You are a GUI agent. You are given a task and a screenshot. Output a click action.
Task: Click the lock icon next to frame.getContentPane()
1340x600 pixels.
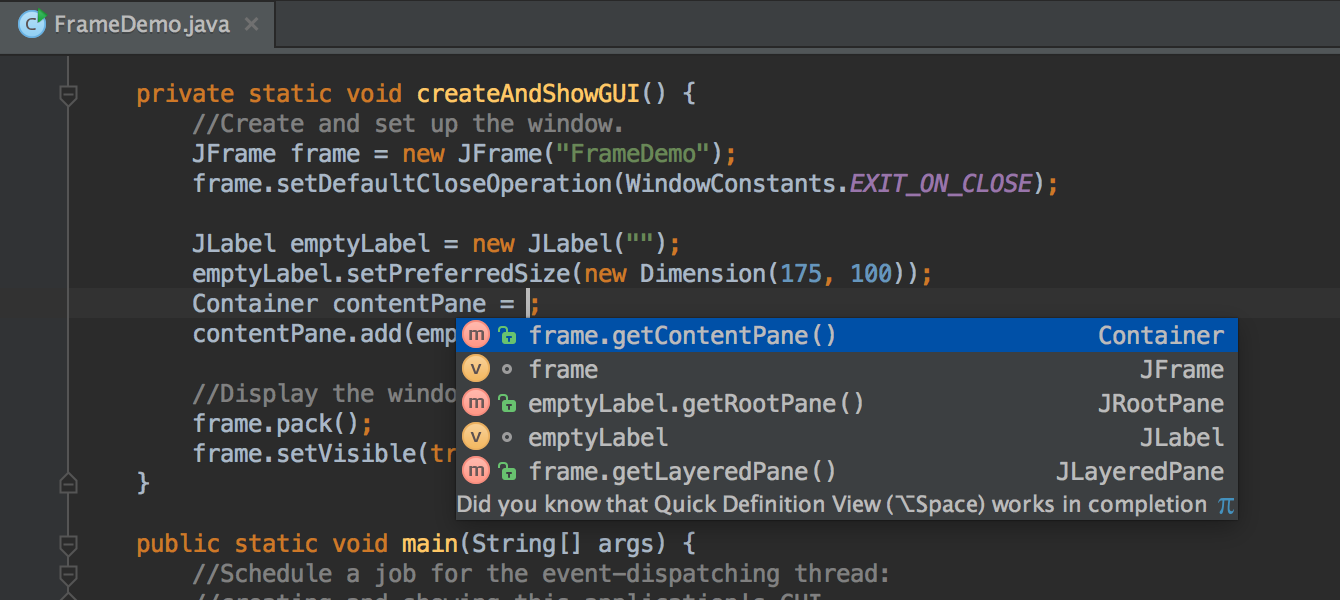coord(508,334)
